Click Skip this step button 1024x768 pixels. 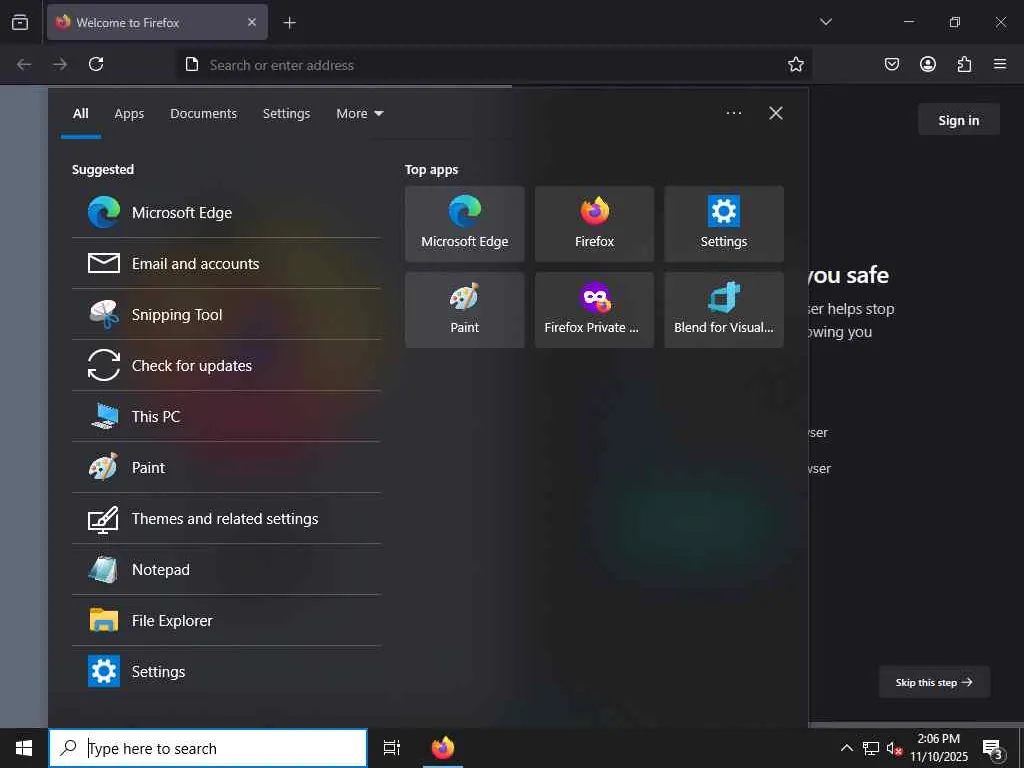[934, 682]
